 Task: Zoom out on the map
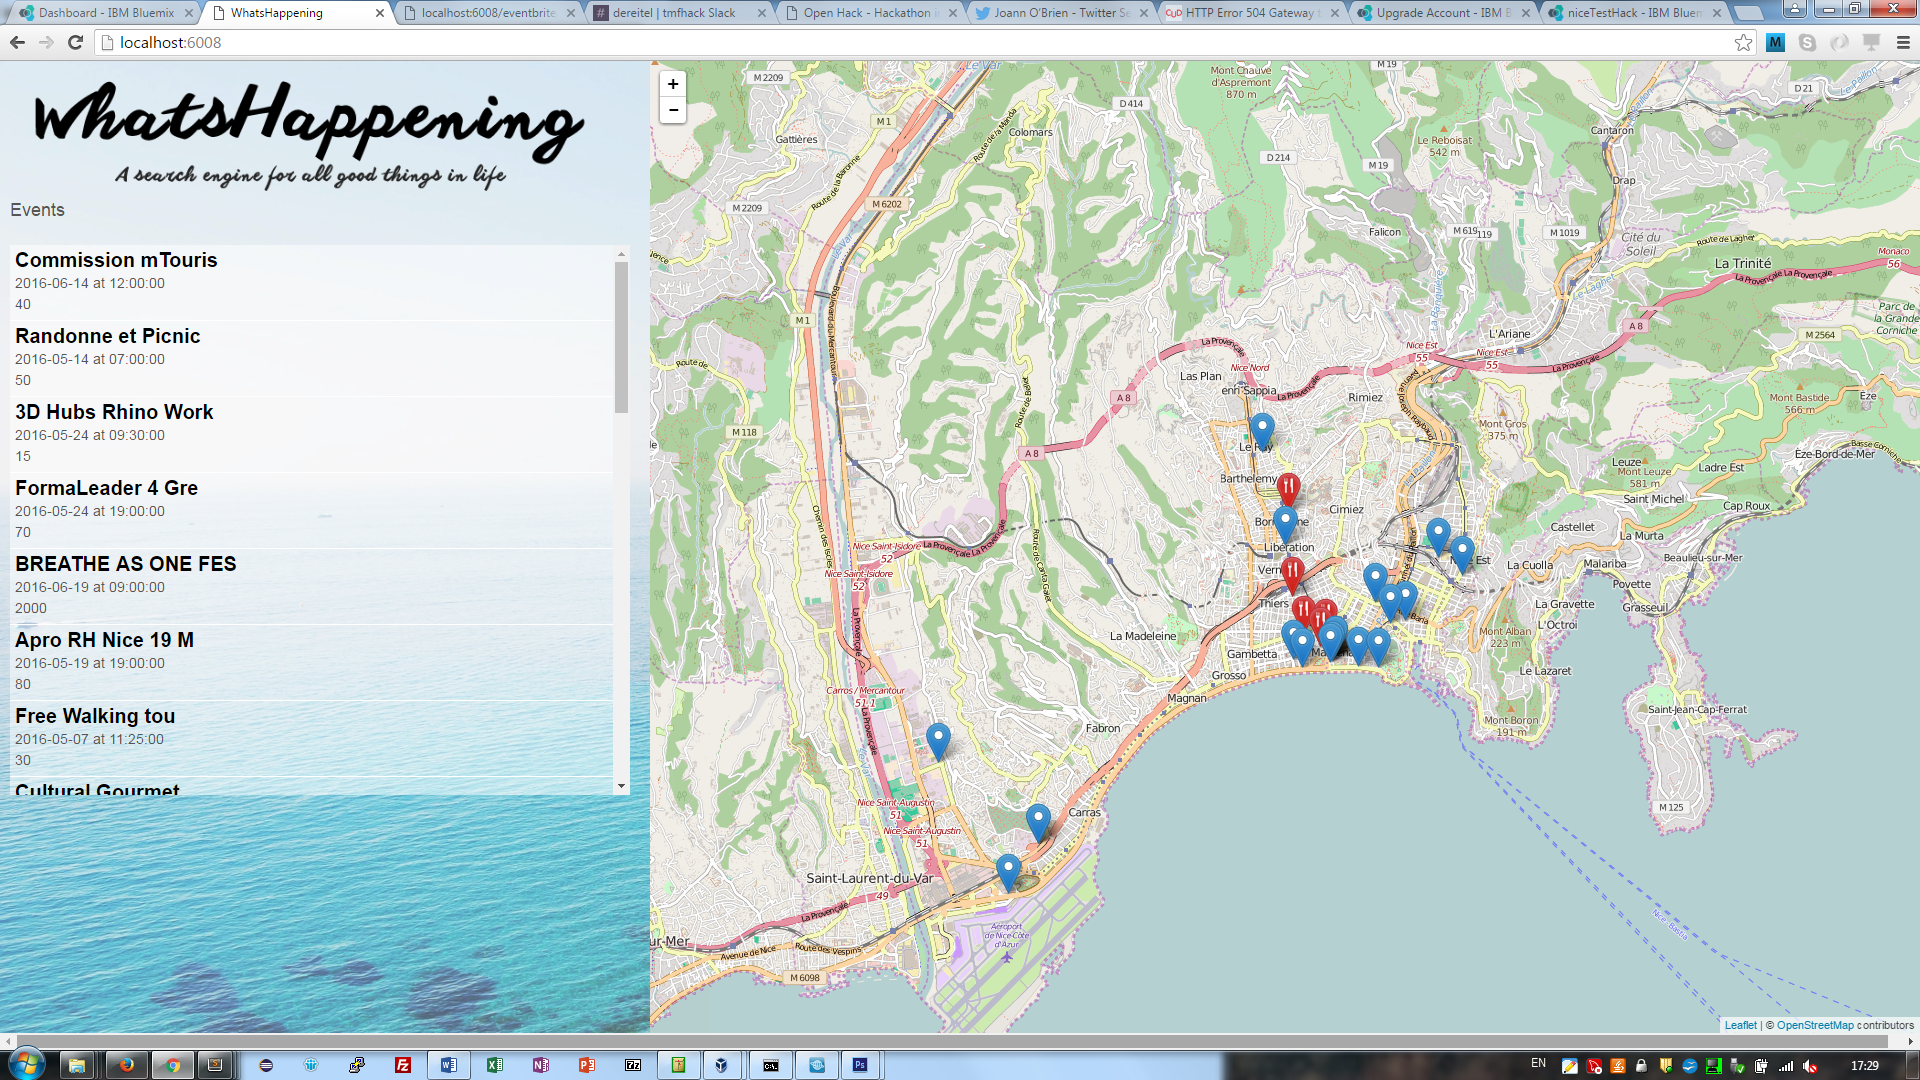pos(673,110)
